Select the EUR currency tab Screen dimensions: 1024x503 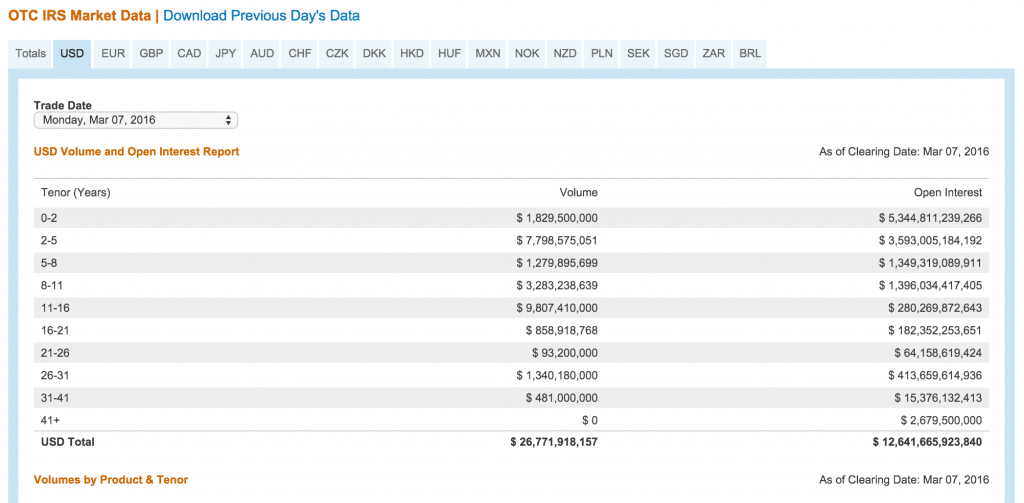[x=113, y=53]
